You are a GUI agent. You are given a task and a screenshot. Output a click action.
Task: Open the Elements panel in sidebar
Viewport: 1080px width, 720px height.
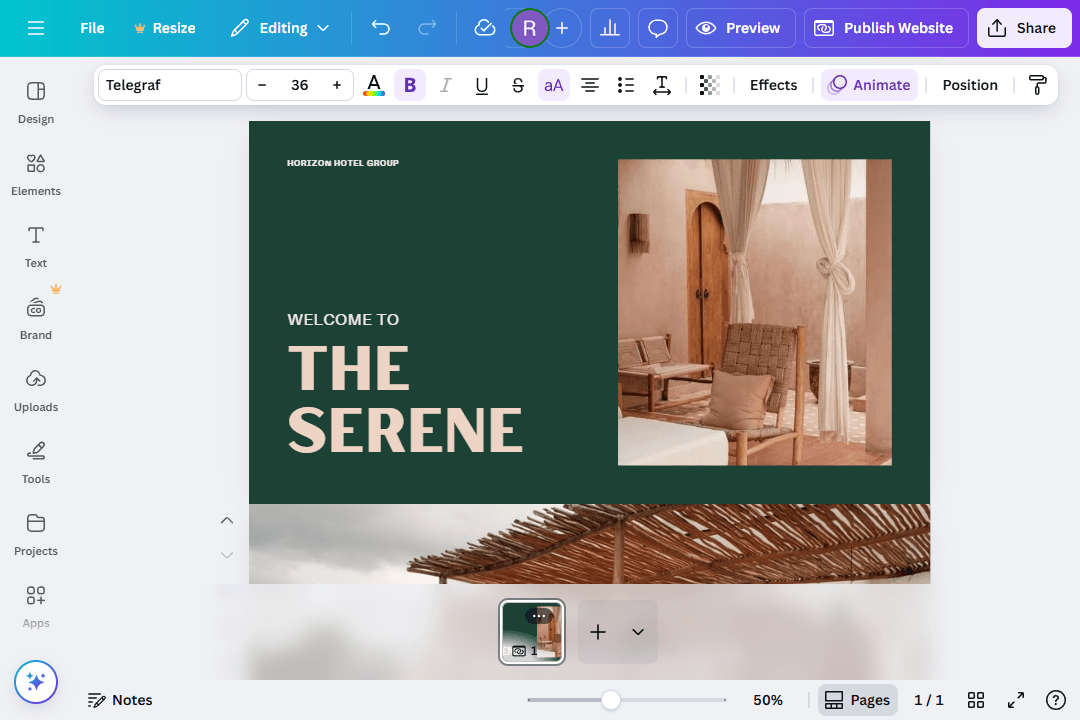point(36,174)
